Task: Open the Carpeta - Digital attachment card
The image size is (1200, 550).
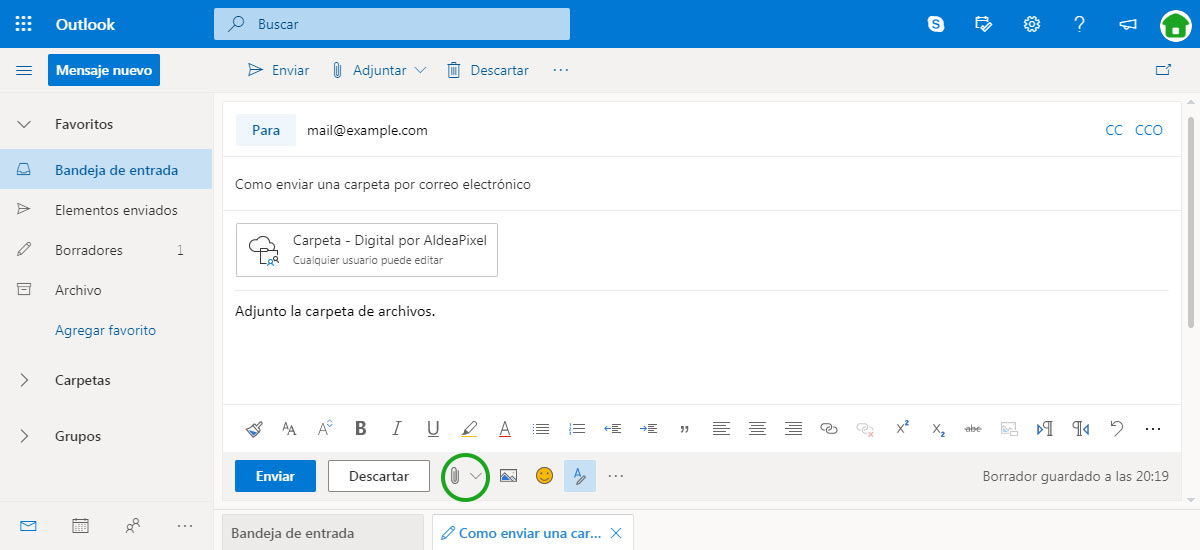Action: click(x=367, y=250)
